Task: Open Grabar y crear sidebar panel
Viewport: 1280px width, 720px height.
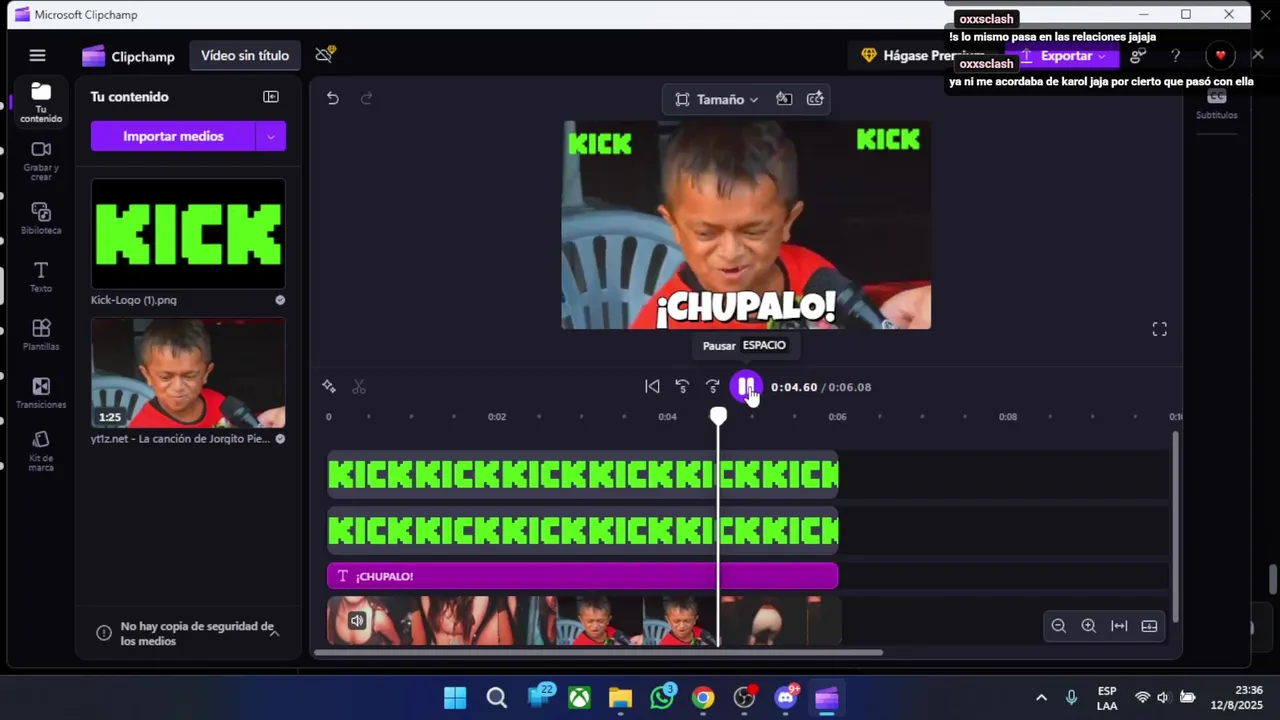Action: click(41, 160)
